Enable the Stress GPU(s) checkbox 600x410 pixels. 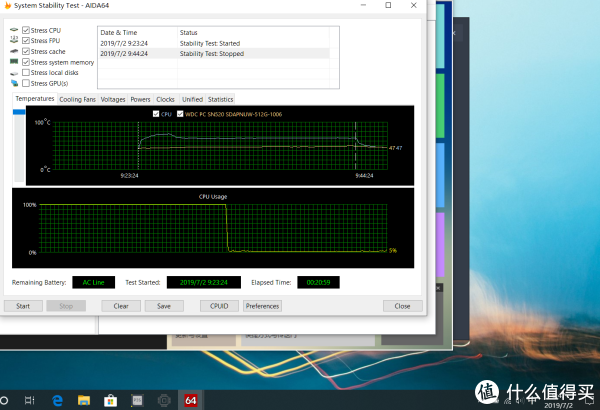[26, 82]
